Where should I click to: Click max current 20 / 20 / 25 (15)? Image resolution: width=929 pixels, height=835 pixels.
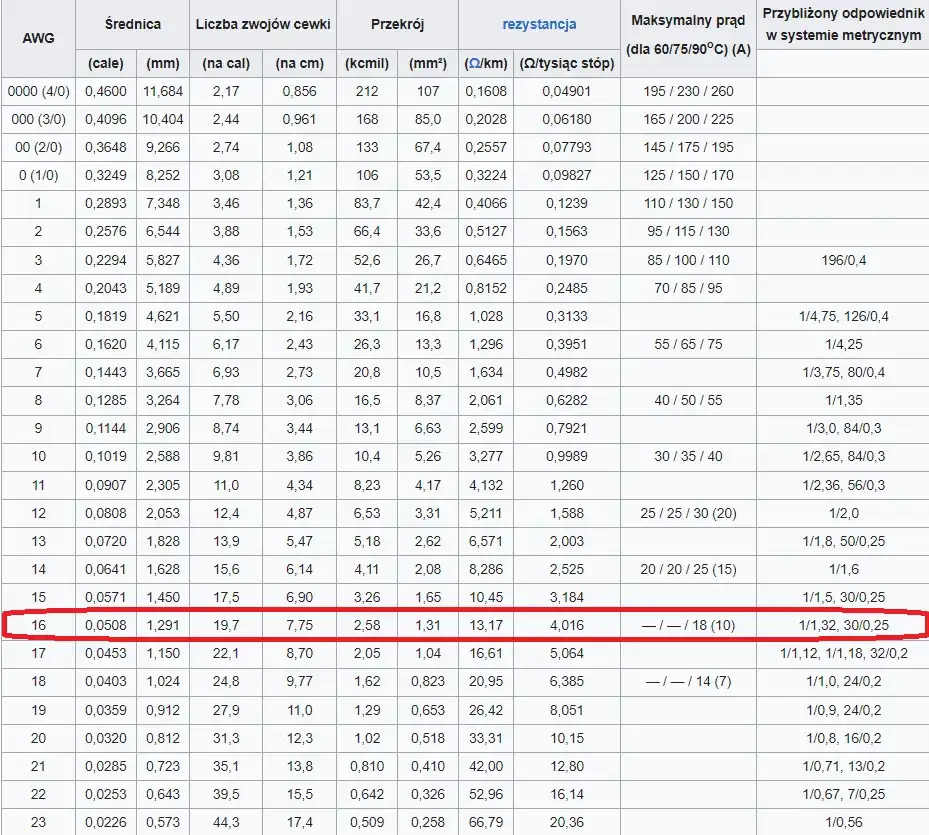(x=688, y=569)
